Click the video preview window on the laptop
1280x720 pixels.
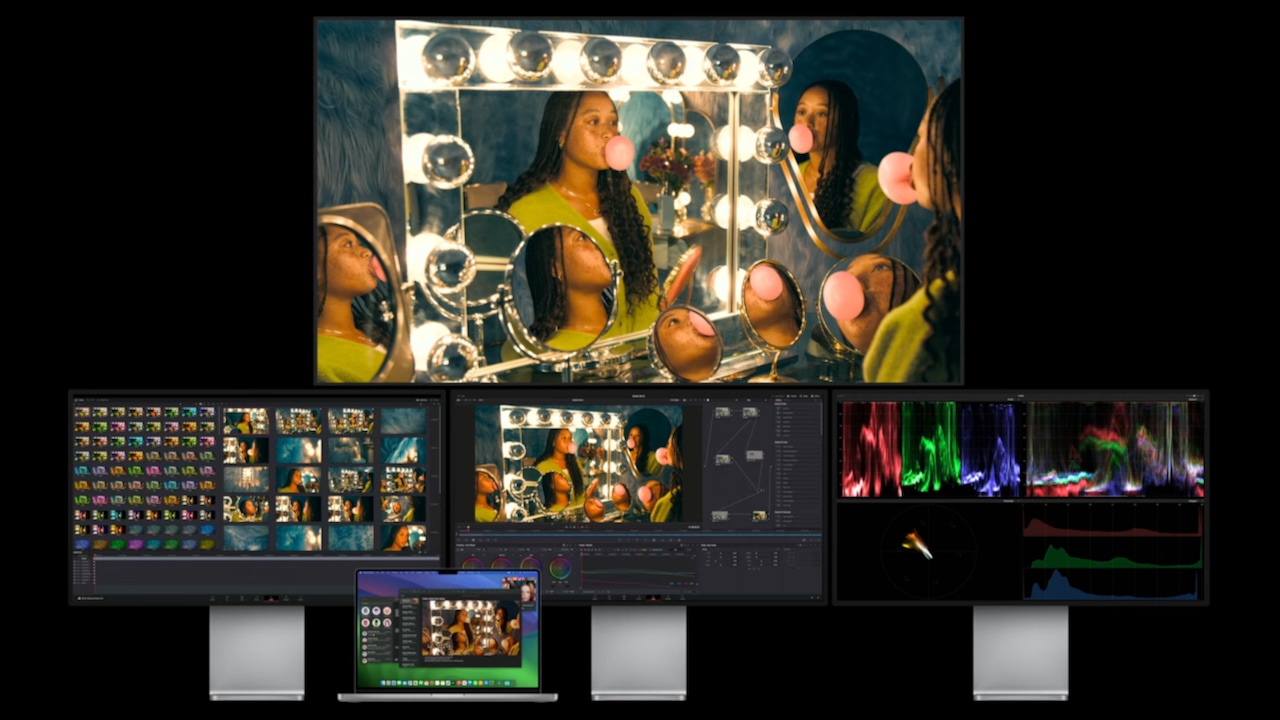coord(470,627)
